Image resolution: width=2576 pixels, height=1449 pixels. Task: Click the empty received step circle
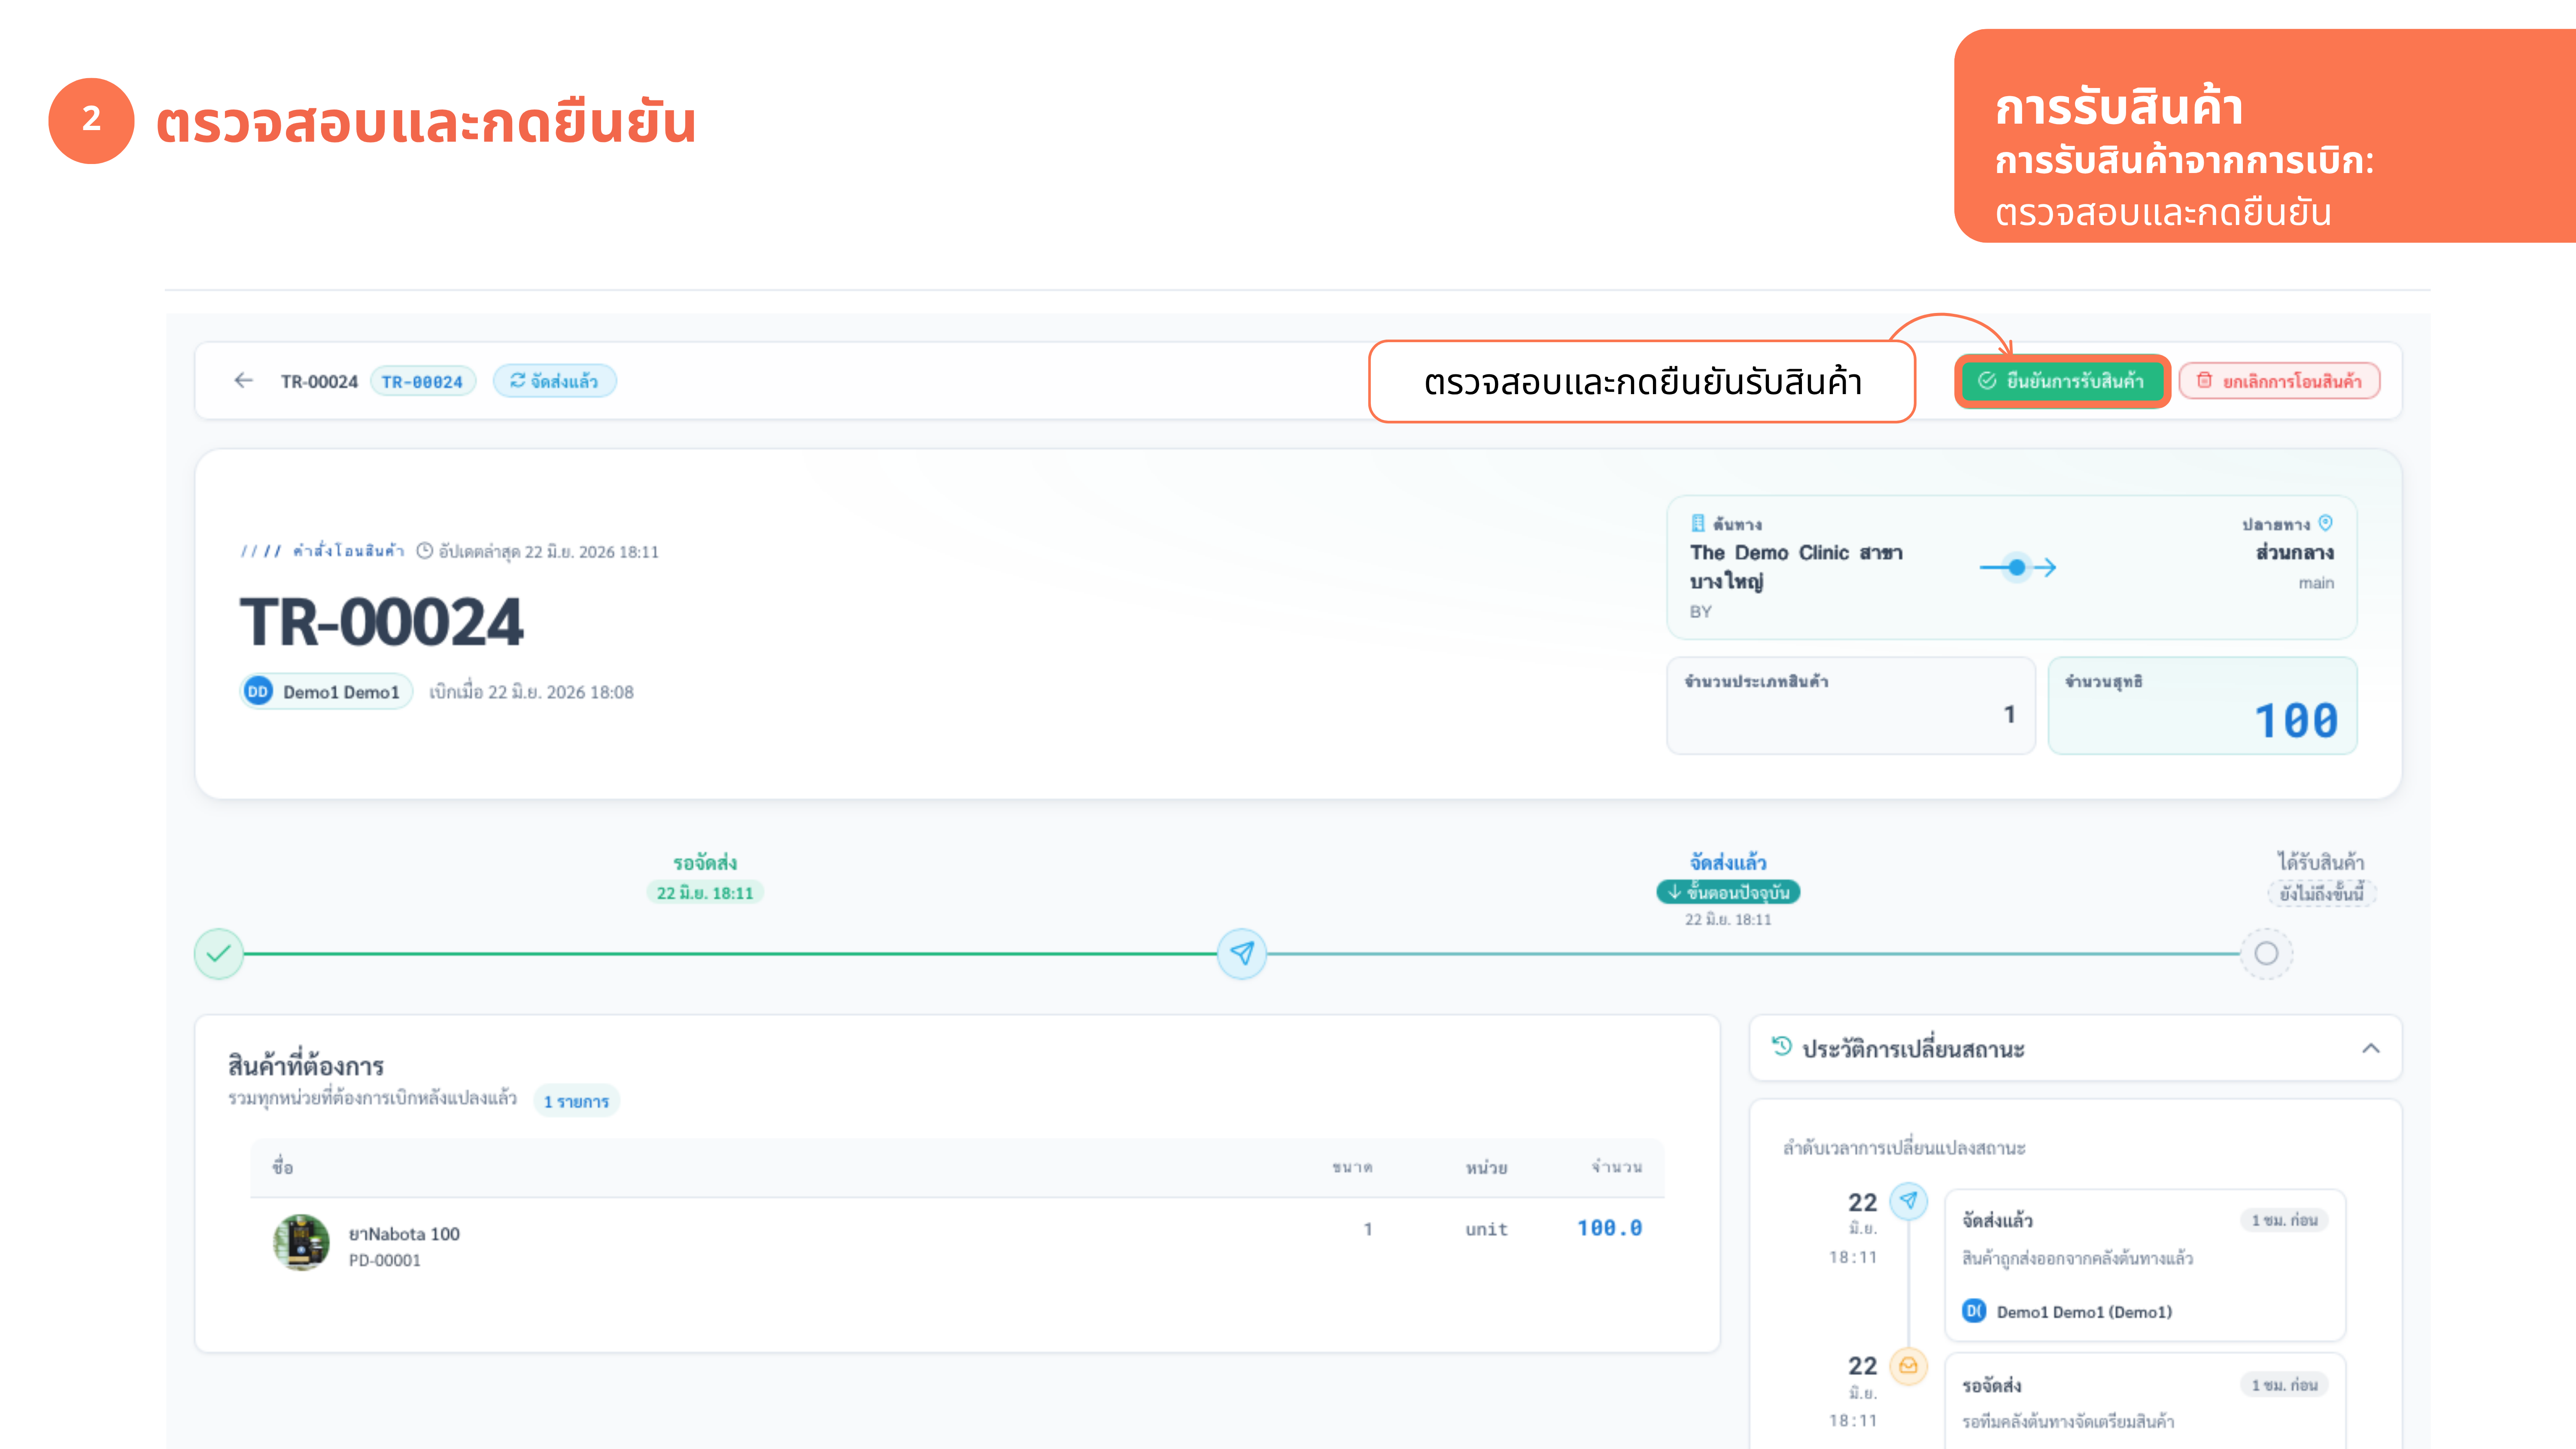point(2266,954)
